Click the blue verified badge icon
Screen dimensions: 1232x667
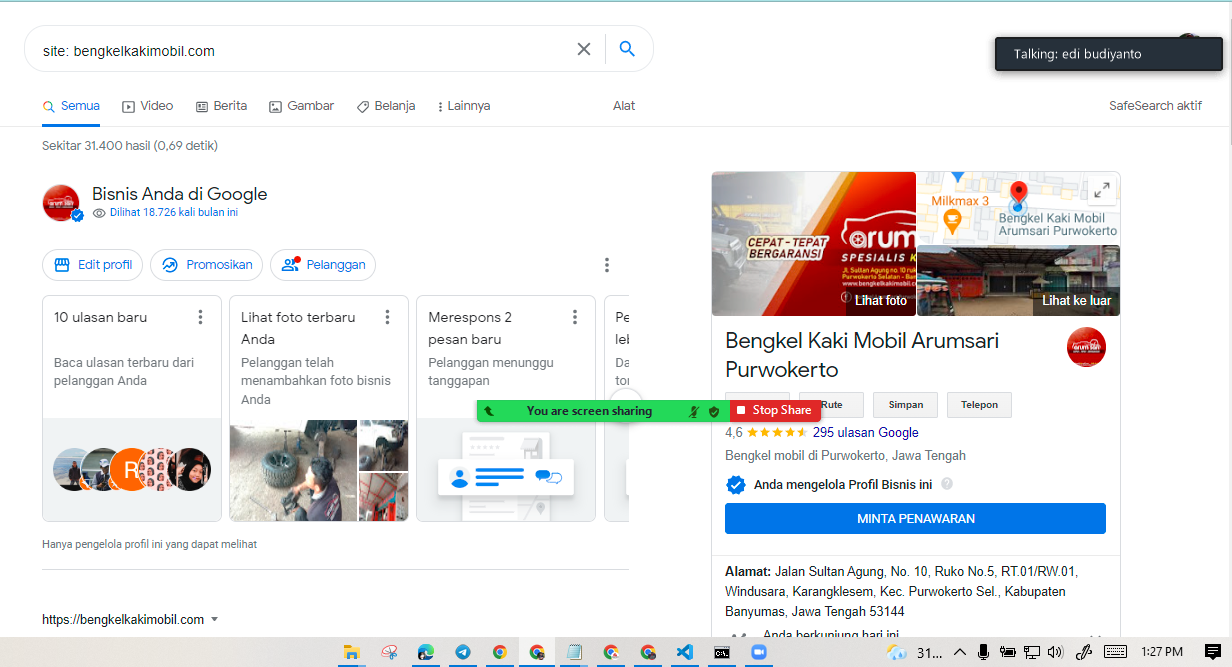click(x=735, y=485)
